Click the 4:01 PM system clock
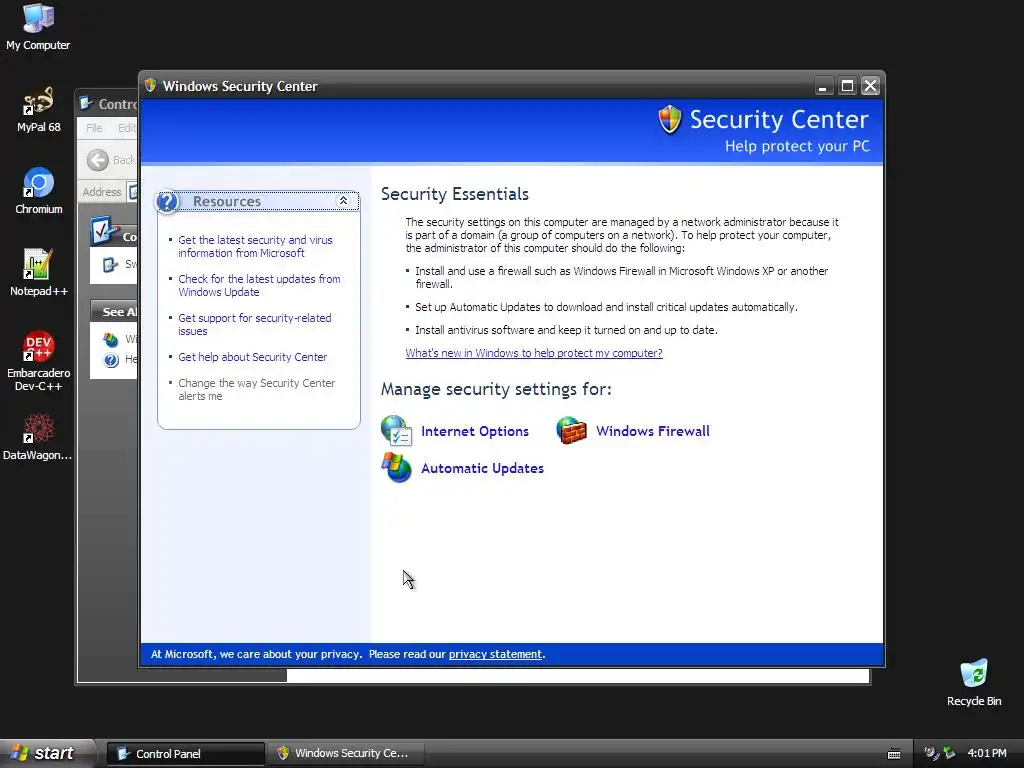Viewport: 1024px width, 768px height. pos(987,754)
